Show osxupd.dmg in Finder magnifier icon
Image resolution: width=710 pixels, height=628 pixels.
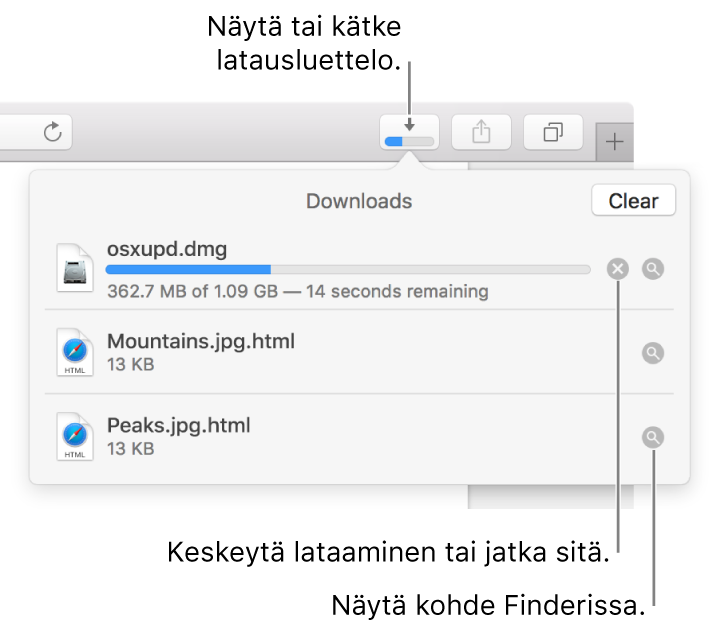[x=653, y=269]
